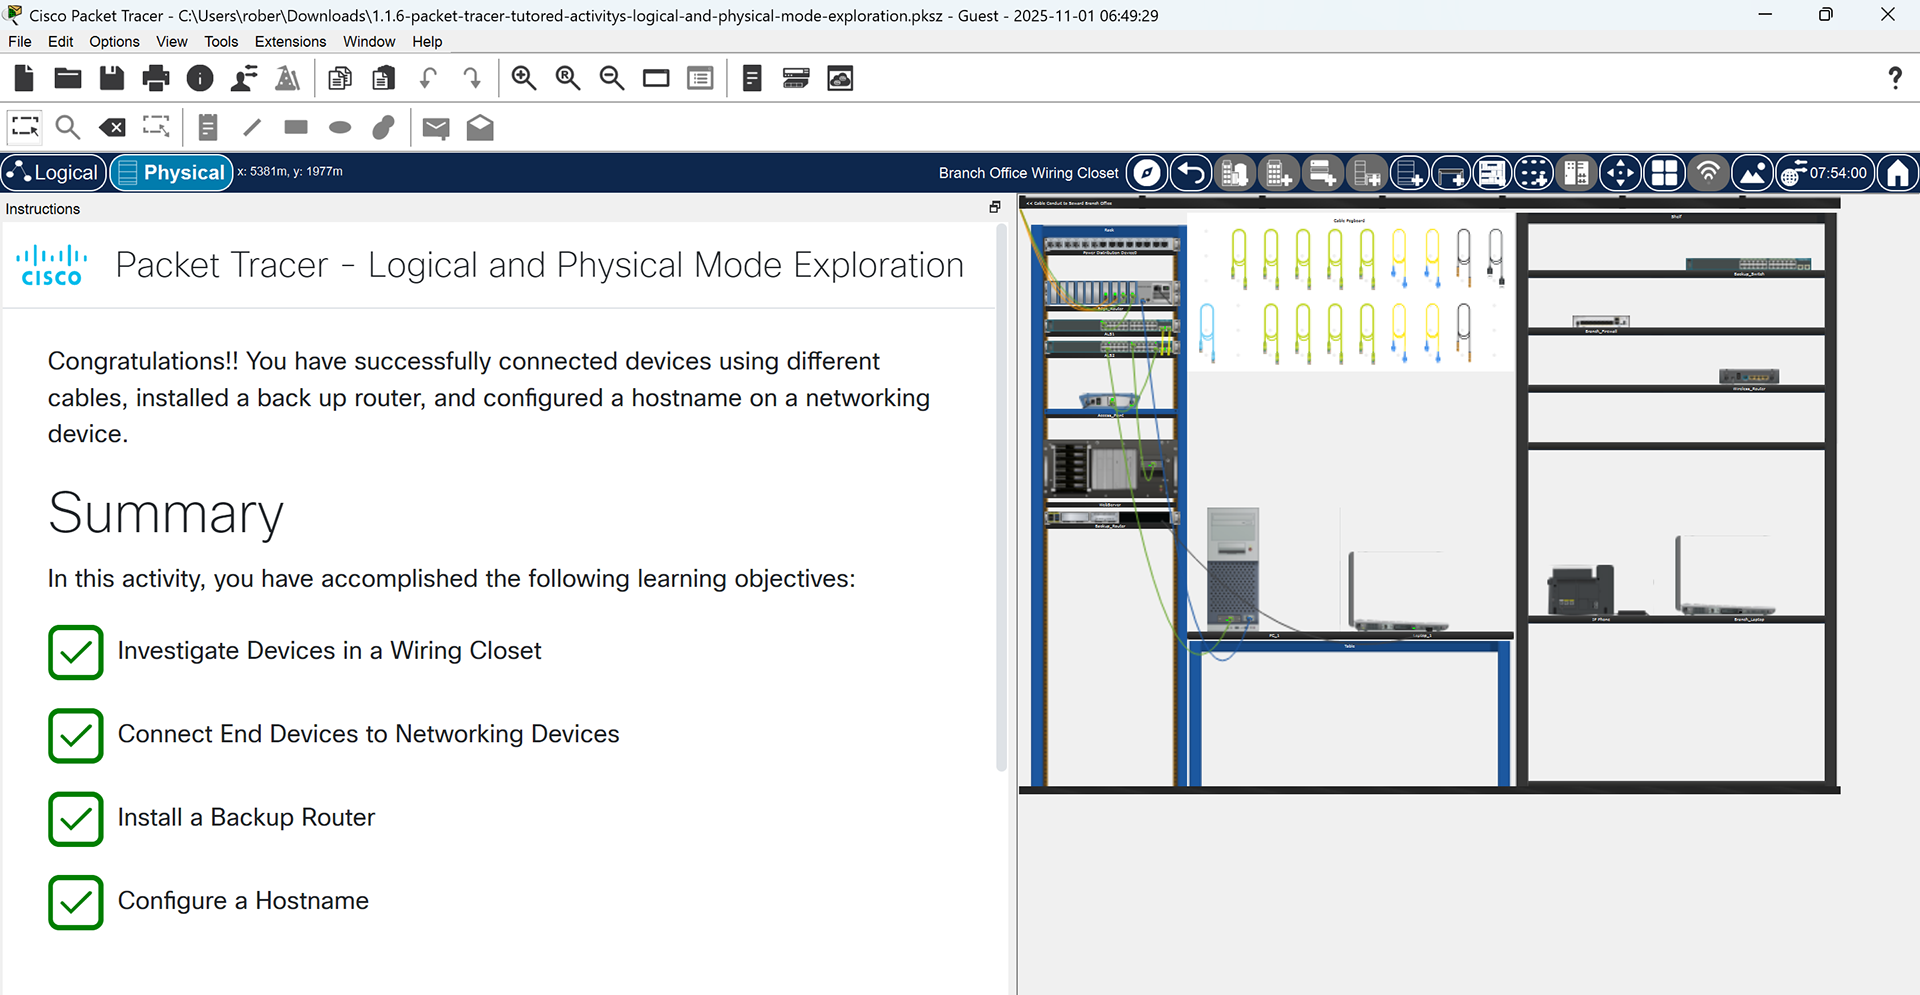This screenshot has height=995, width=1920.
Task: Toggle the wireless signal display button
Action: 1708,173
